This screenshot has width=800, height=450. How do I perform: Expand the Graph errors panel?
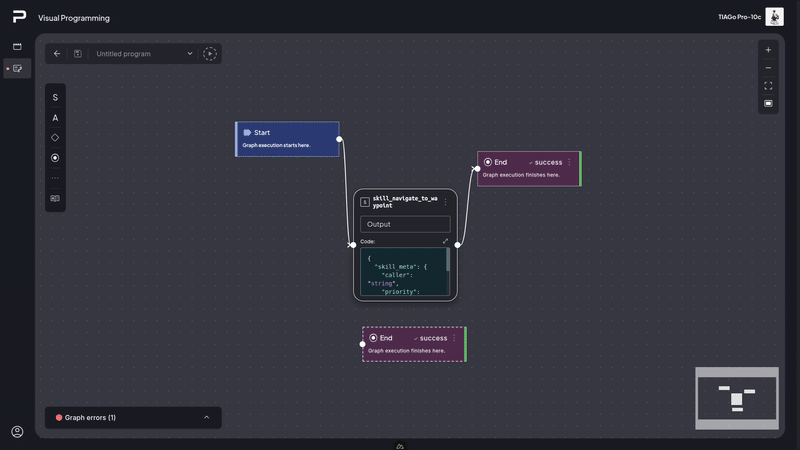click(x=207, y=417)
